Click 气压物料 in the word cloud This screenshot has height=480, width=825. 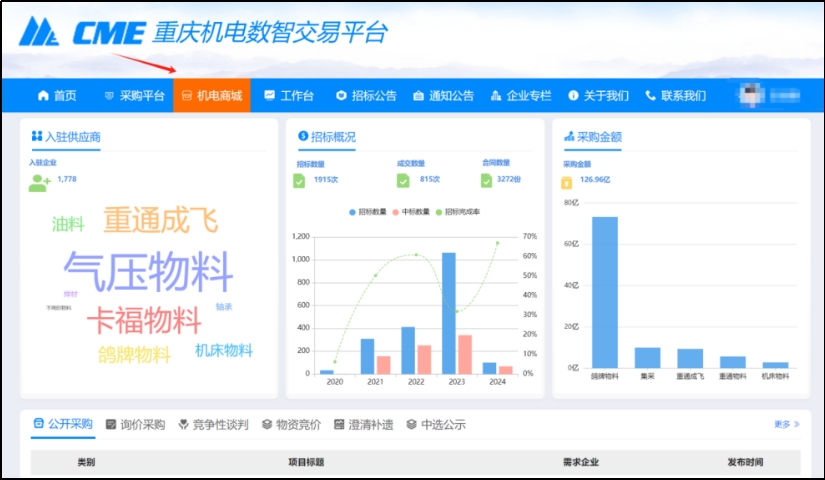click(x=148, y=272)
